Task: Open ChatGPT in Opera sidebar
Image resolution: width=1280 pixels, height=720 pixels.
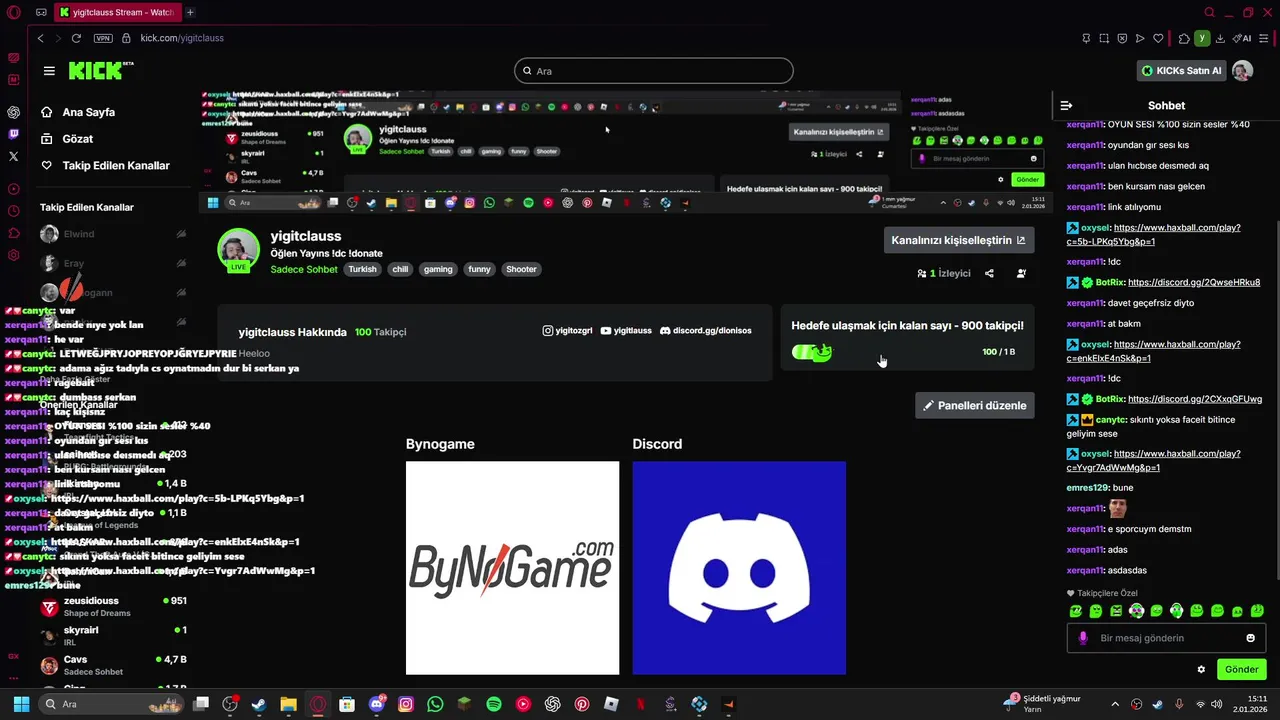Action: pyautogui.click(x=14, y=112)
